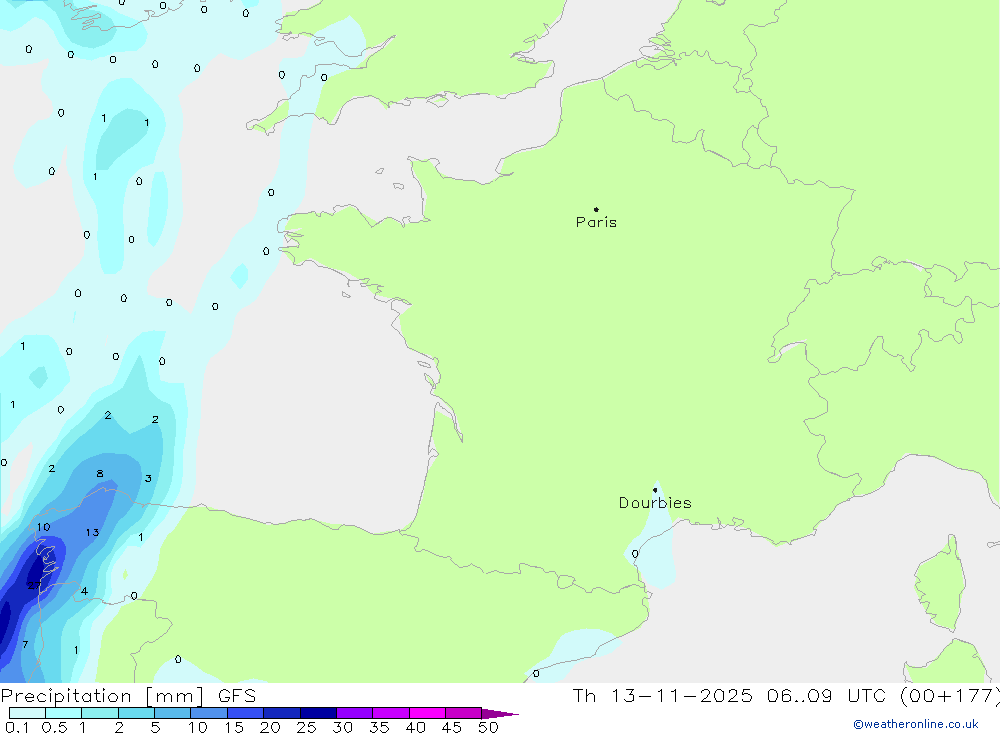Viewport: 1000px width, 733px height.
Task: Click the over-50 legend arrow tip
Action: tap(499, 714)
